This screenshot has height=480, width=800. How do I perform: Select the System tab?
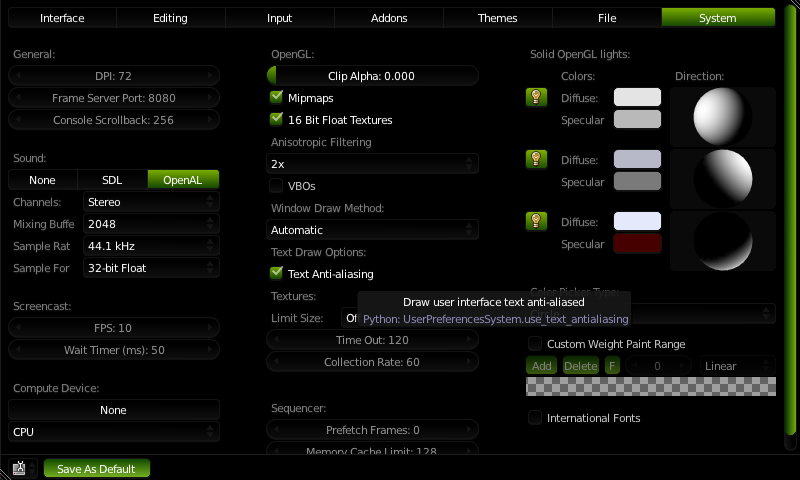(718, 18)
